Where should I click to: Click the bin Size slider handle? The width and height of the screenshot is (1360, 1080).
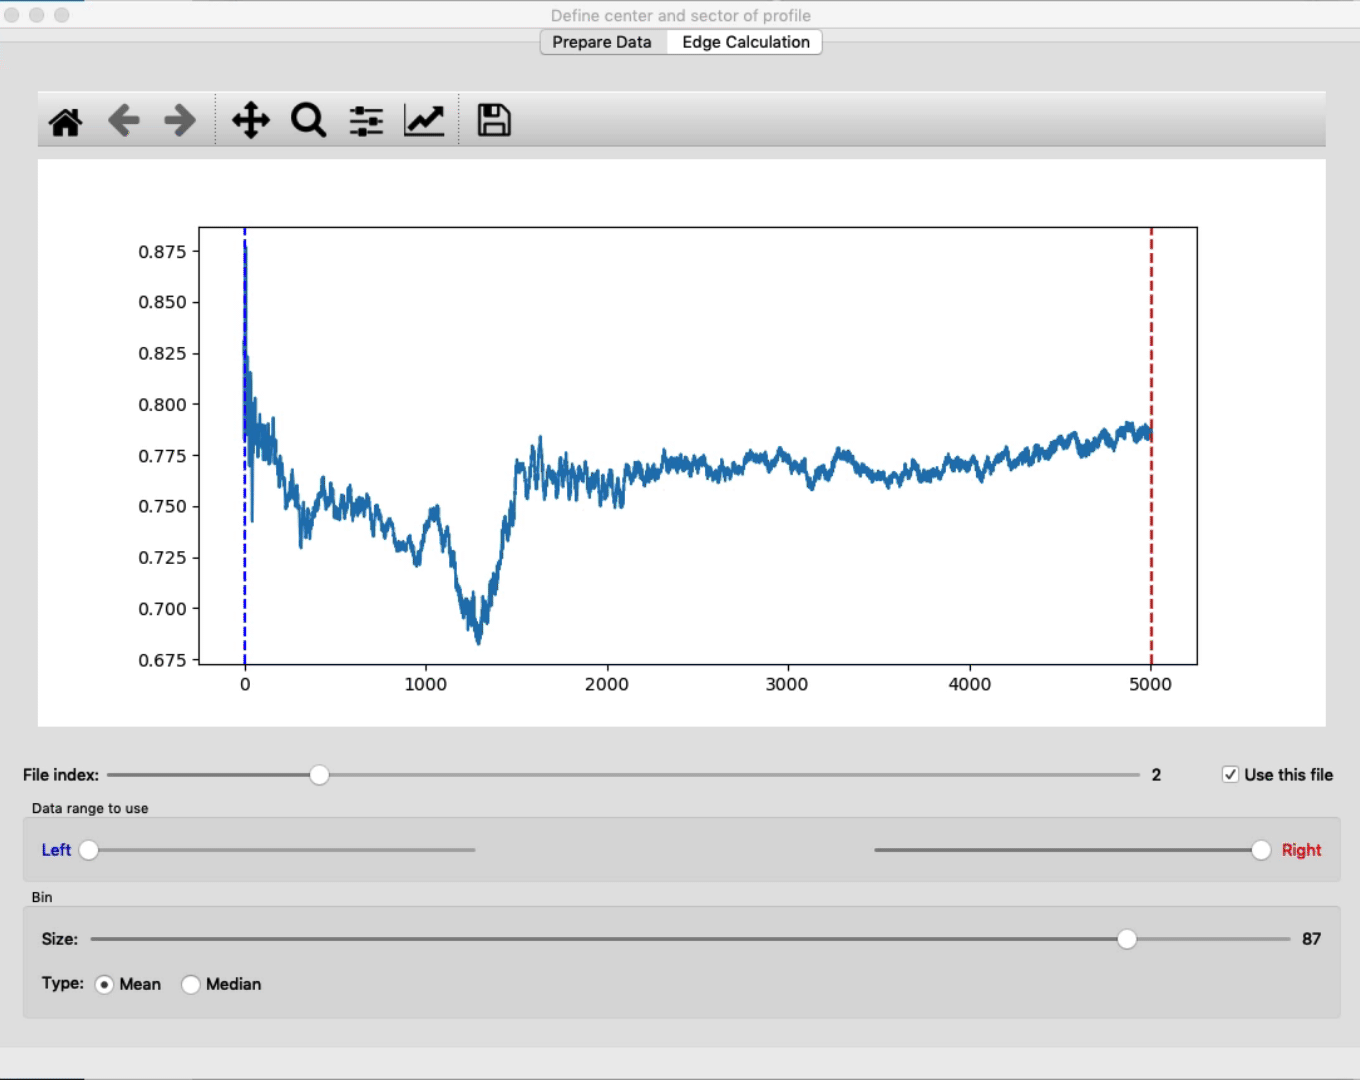[x=1127, y=939]
